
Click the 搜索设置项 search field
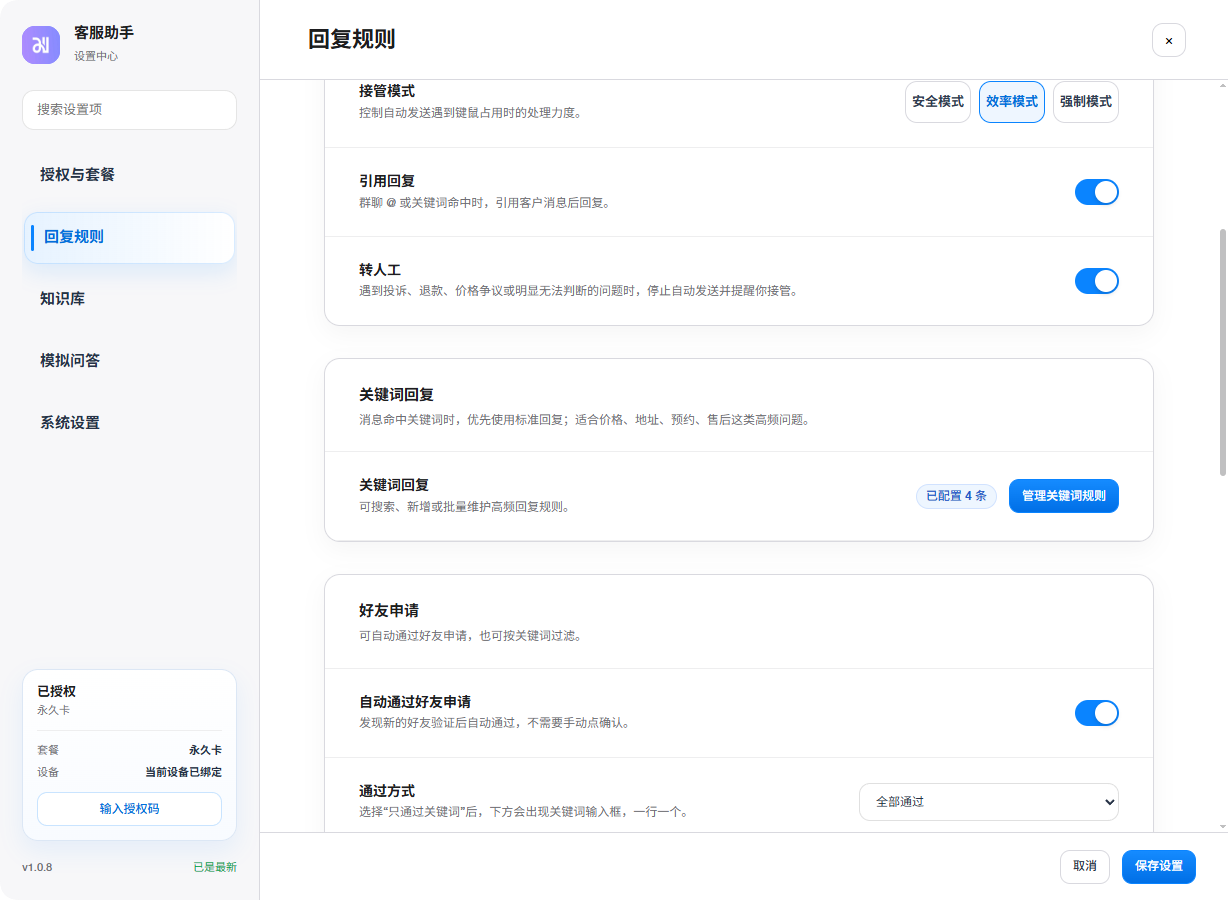pyautogui.click(x=129, y=110)
